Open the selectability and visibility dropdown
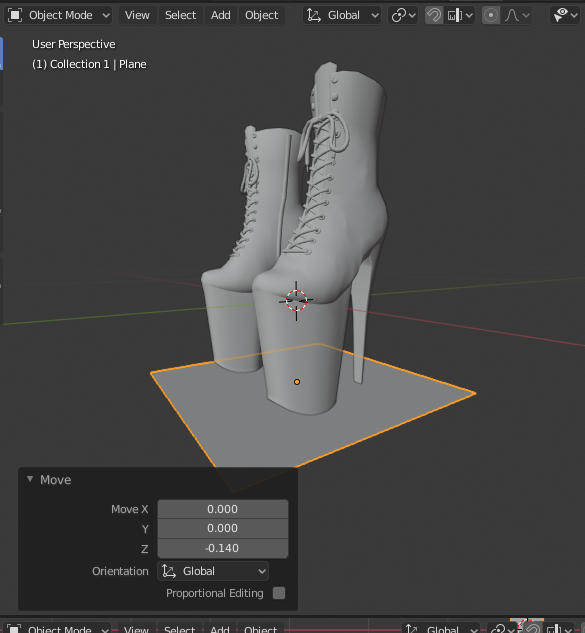 point(565,15)
